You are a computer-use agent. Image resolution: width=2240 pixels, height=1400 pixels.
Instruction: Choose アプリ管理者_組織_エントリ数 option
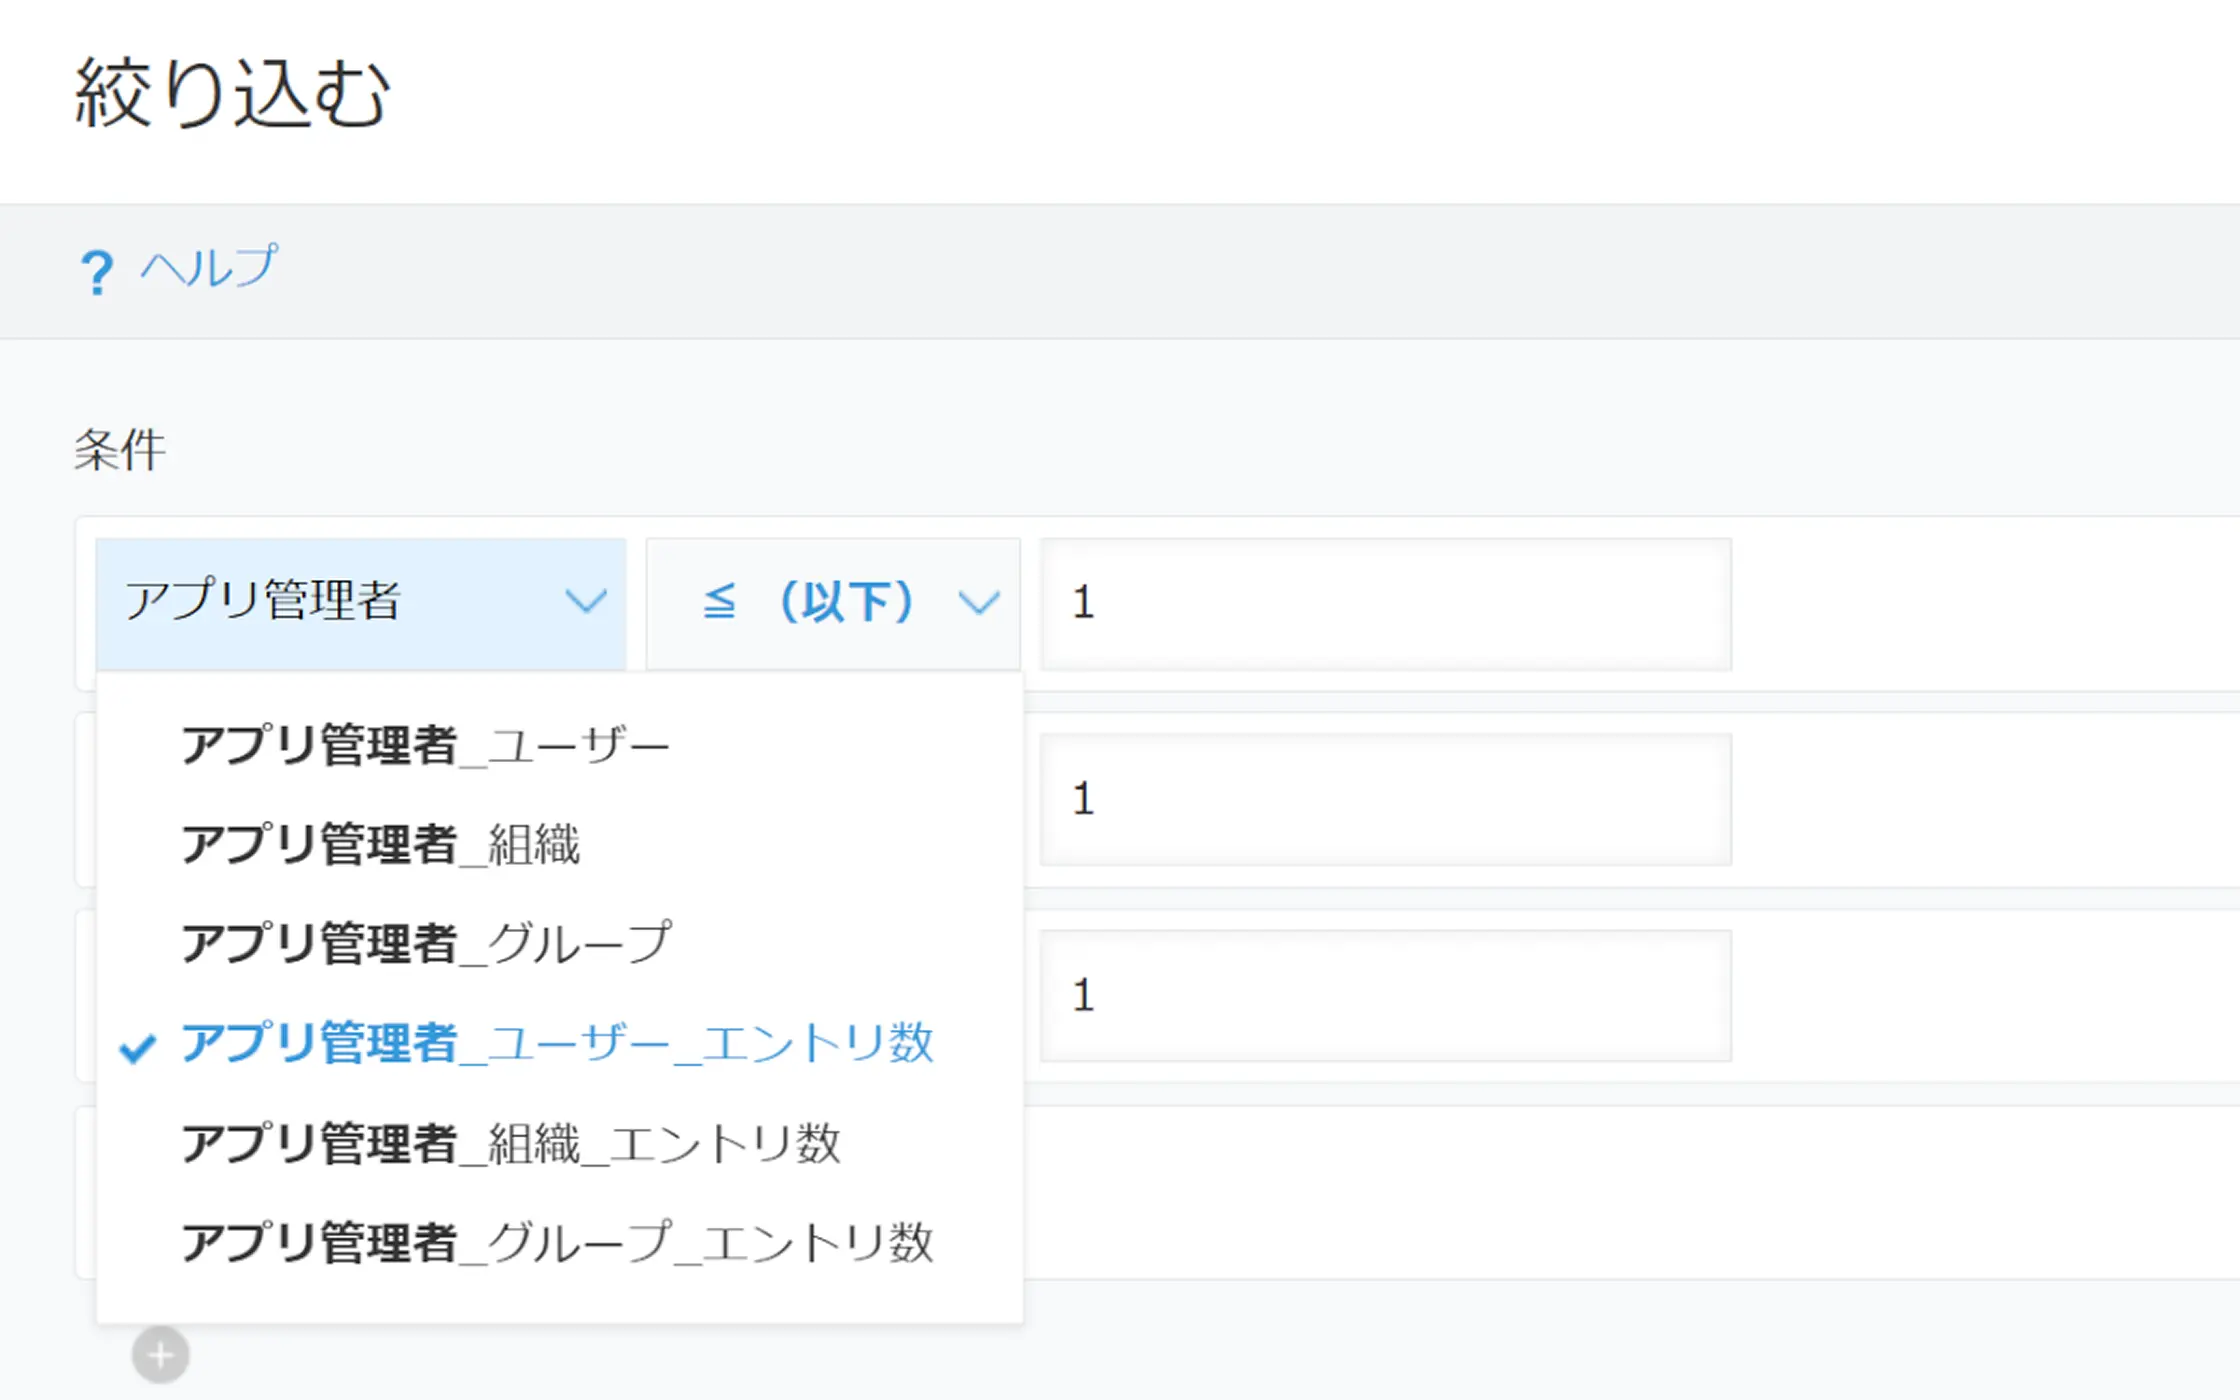tap(511, 1143)
